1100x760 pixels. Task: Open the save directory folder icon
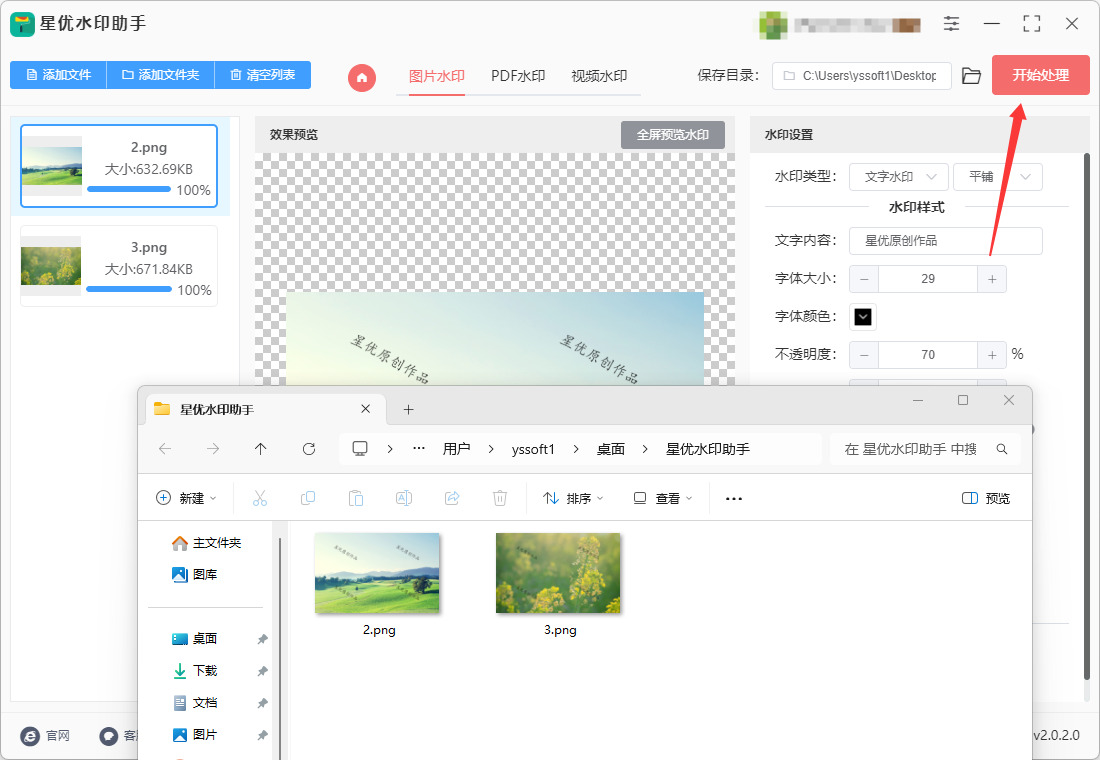(x=971, y=76)
